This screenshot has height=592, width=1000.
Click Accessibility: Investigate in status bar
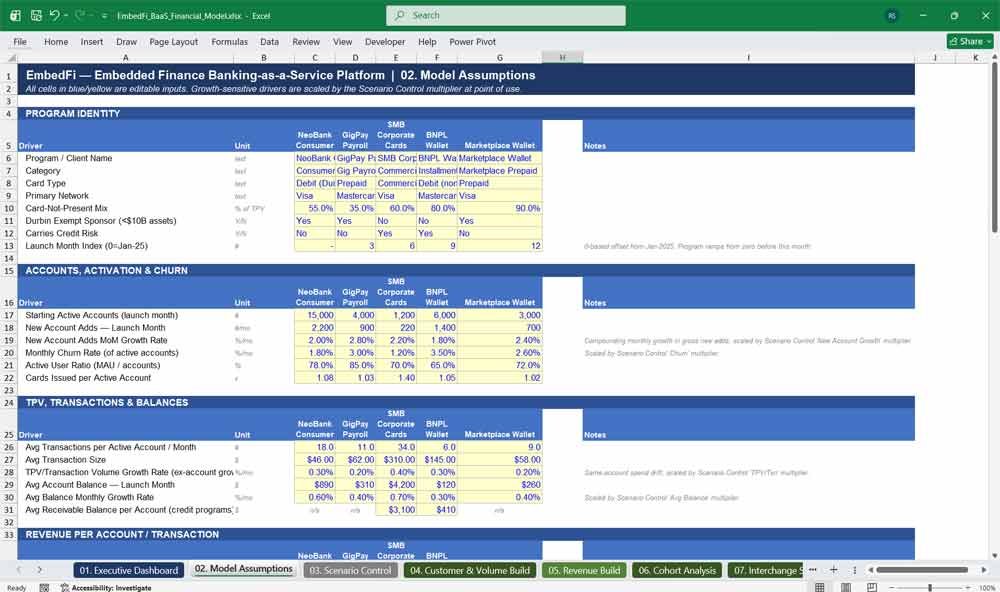pyautogui.click(x=106, y=588)
